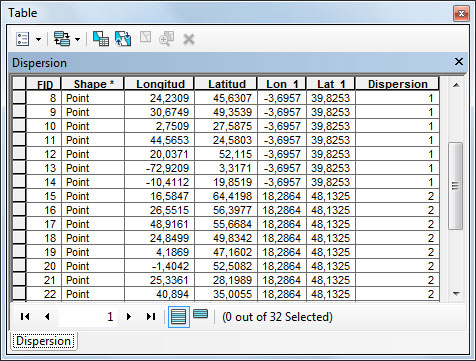
Task: Select row with FID 16
Action: click(19, 210)
